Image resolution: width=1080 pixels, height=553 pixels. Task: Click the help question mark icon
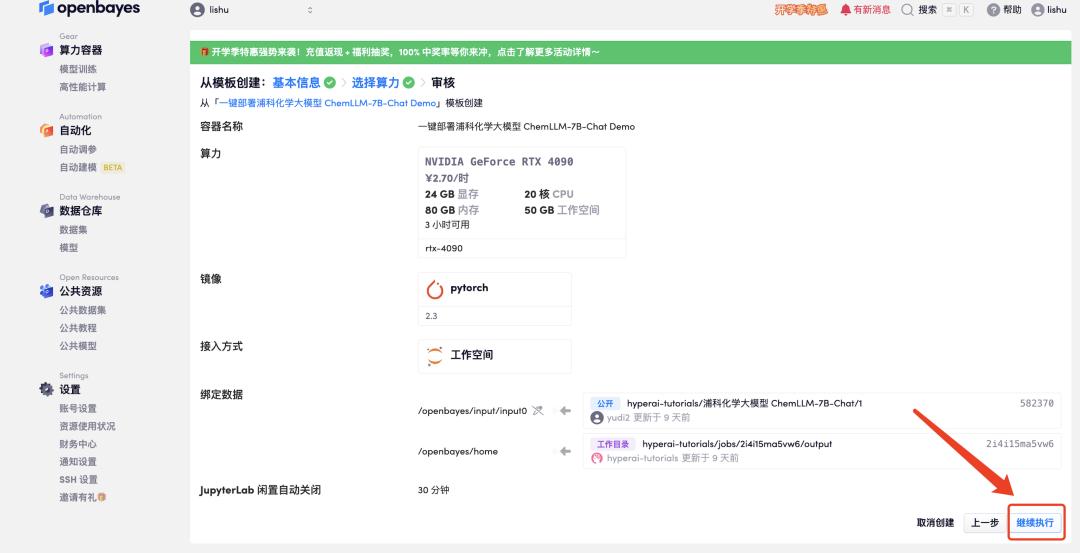click(993, 10)
